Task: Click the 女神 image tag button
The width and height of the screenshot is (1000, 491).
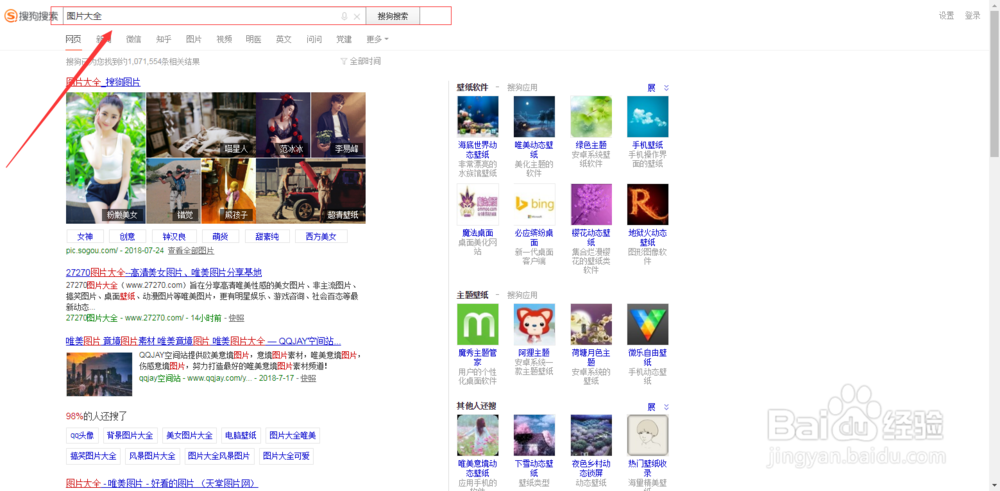Action: (x=85, y=237)
